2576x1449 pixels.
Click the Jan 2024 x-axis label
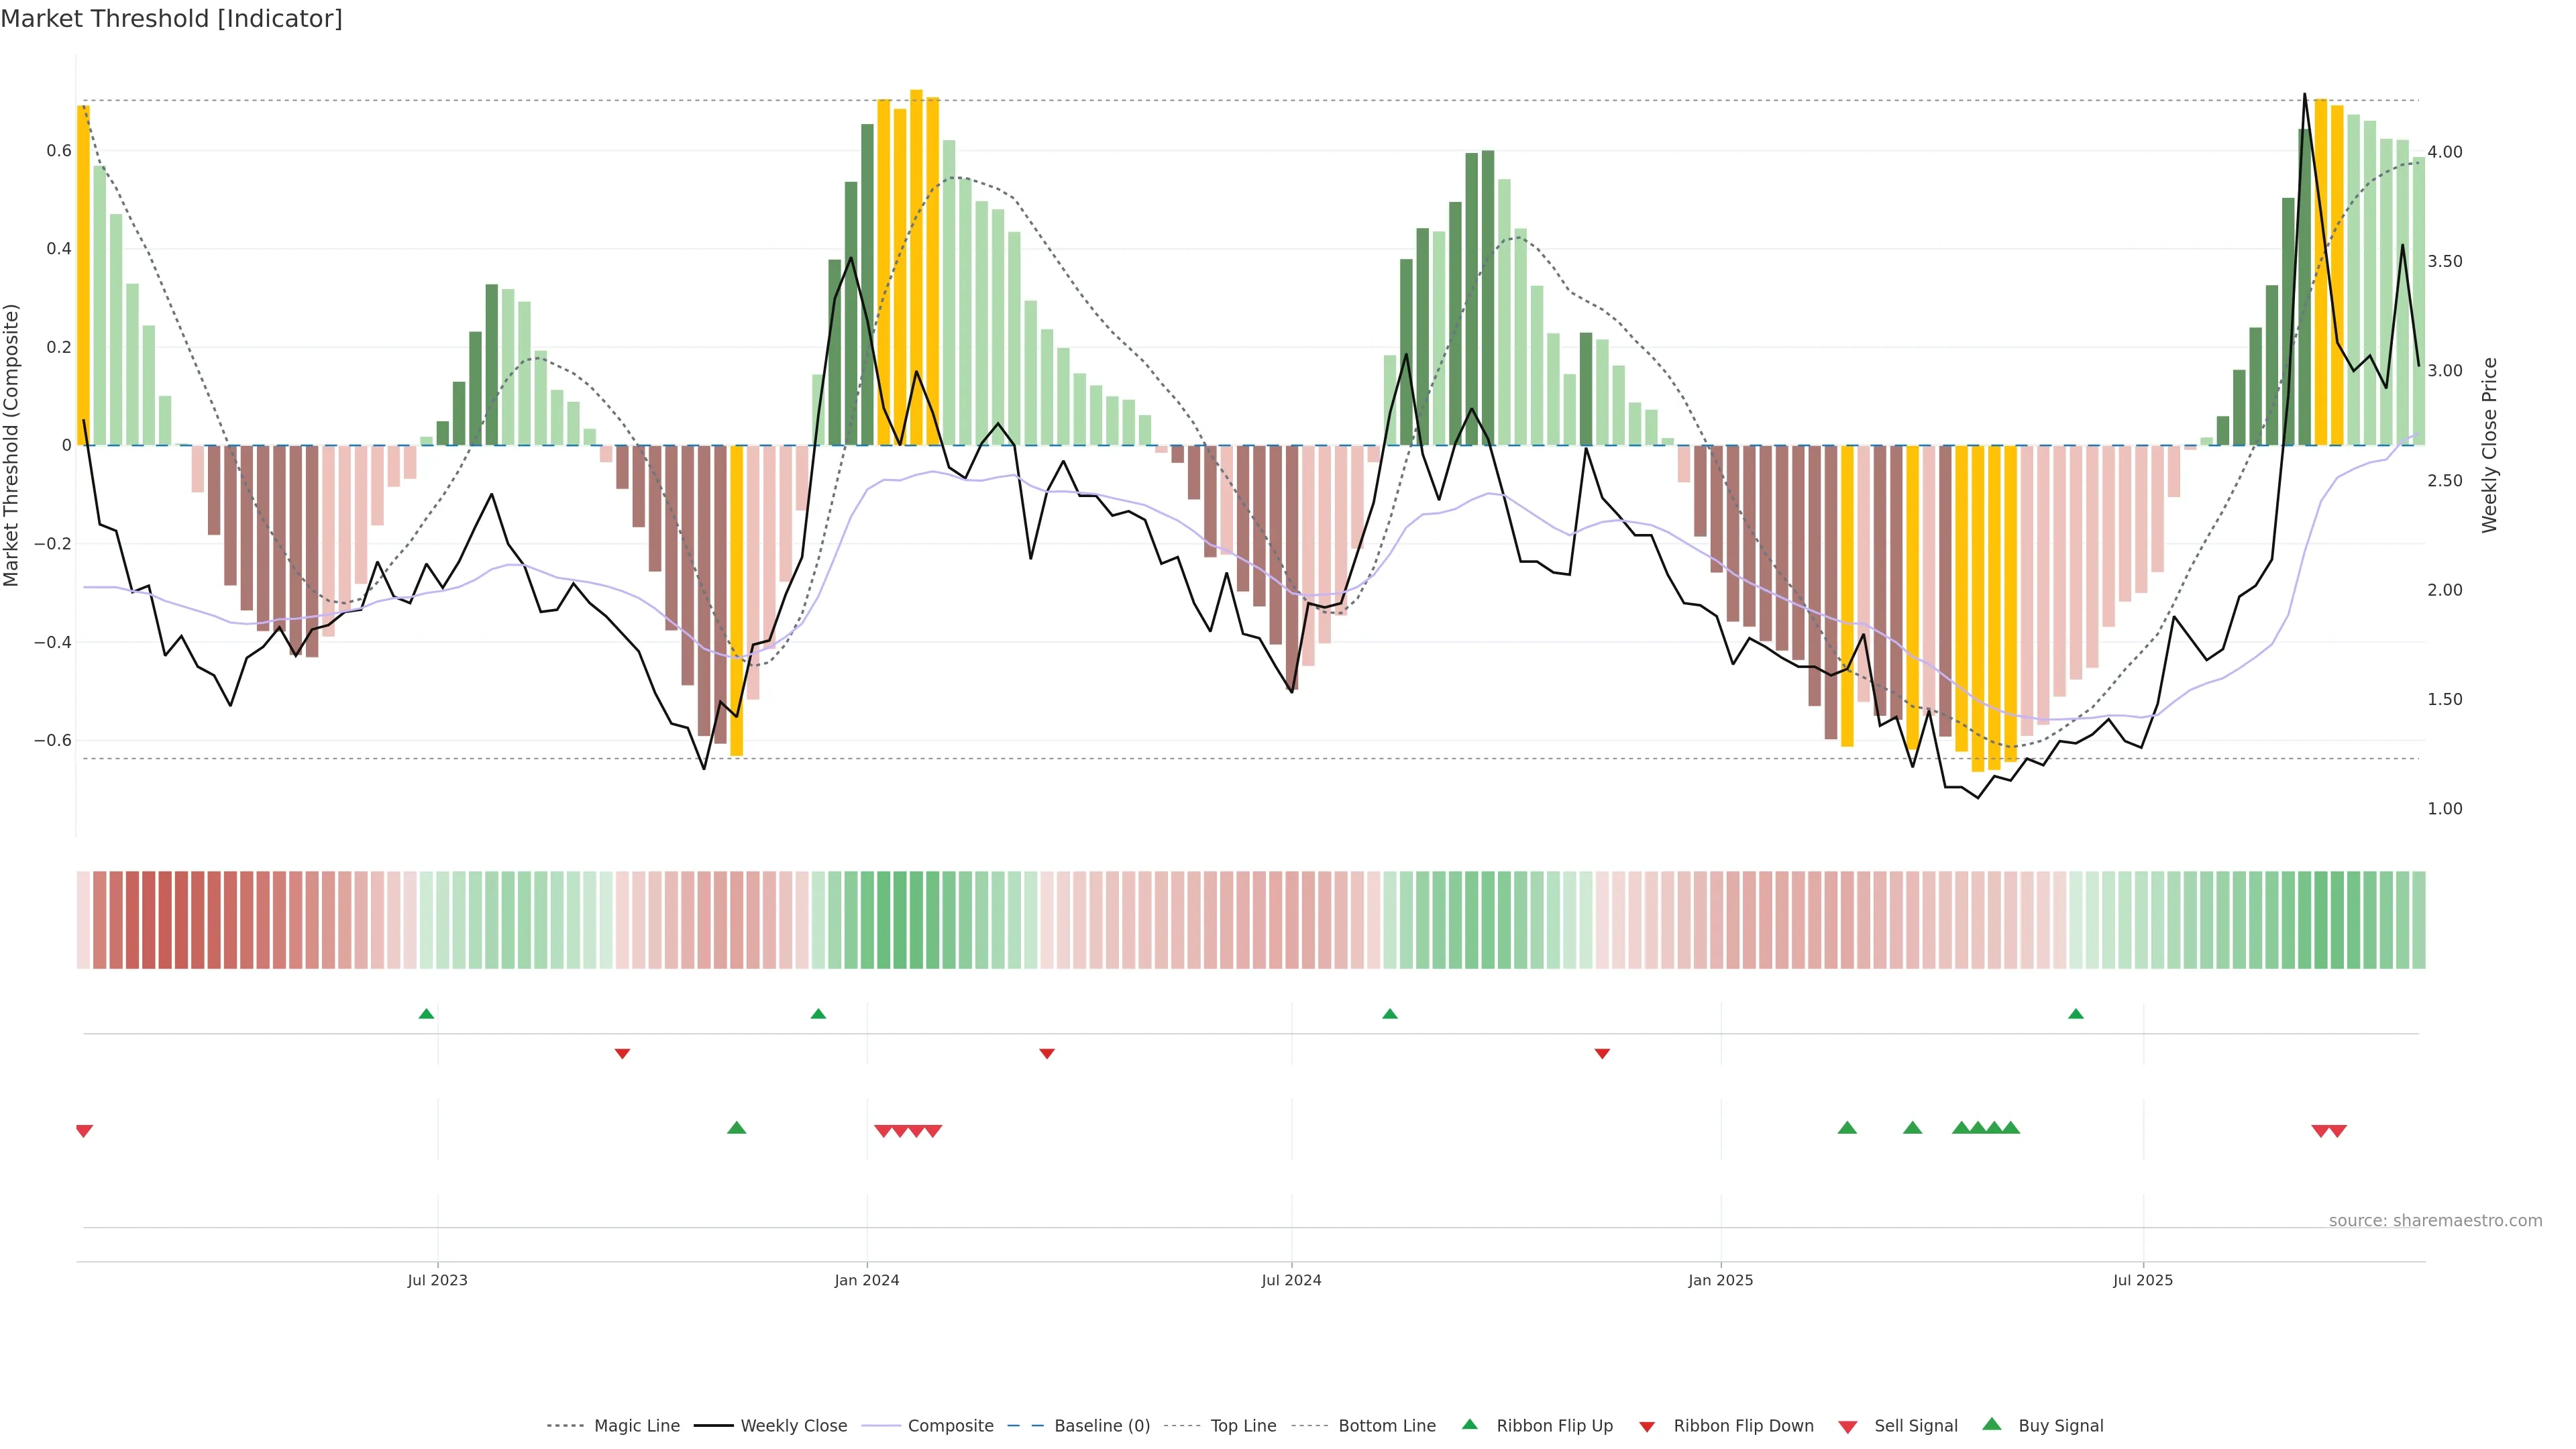[x=866, y=1280]
